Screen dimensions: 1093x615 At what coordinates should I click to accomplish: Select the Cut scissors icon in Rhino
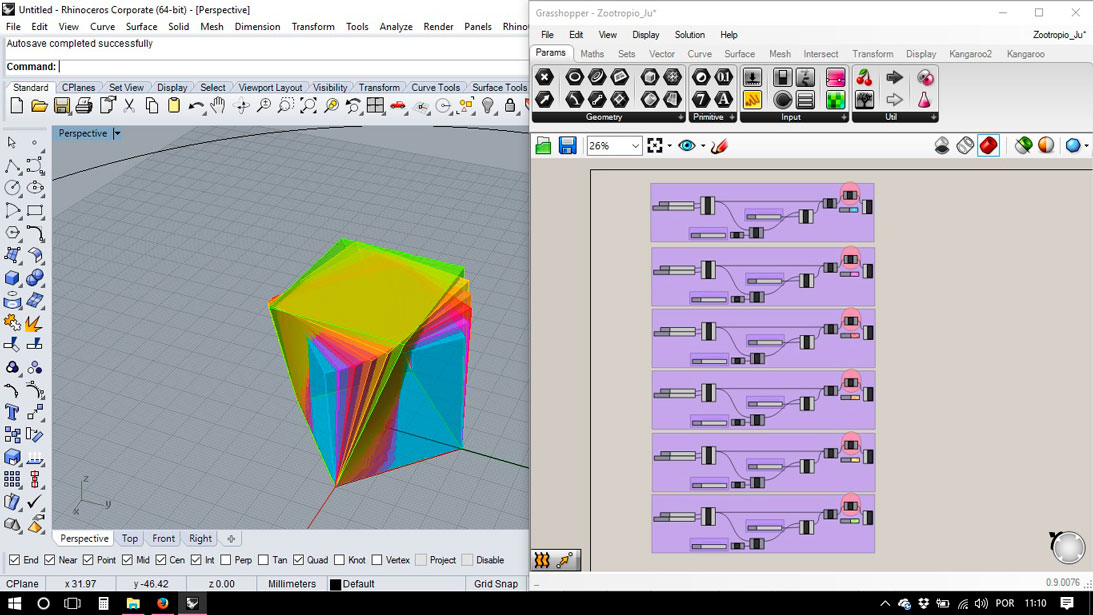coord(129,106)
